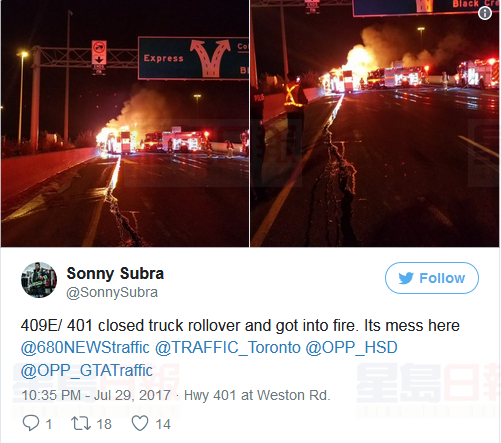Open the right fire scene photo
Viewport: 501px width, 443px height.
tap(375, 123)
